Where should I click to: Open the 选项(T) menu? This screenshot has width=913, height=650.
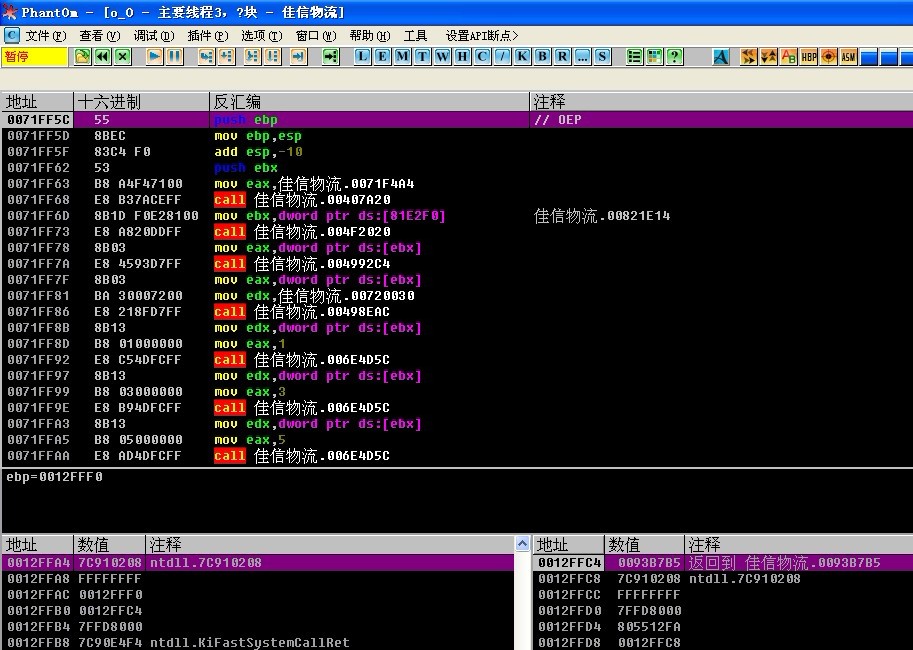click(x=262, y=36)
